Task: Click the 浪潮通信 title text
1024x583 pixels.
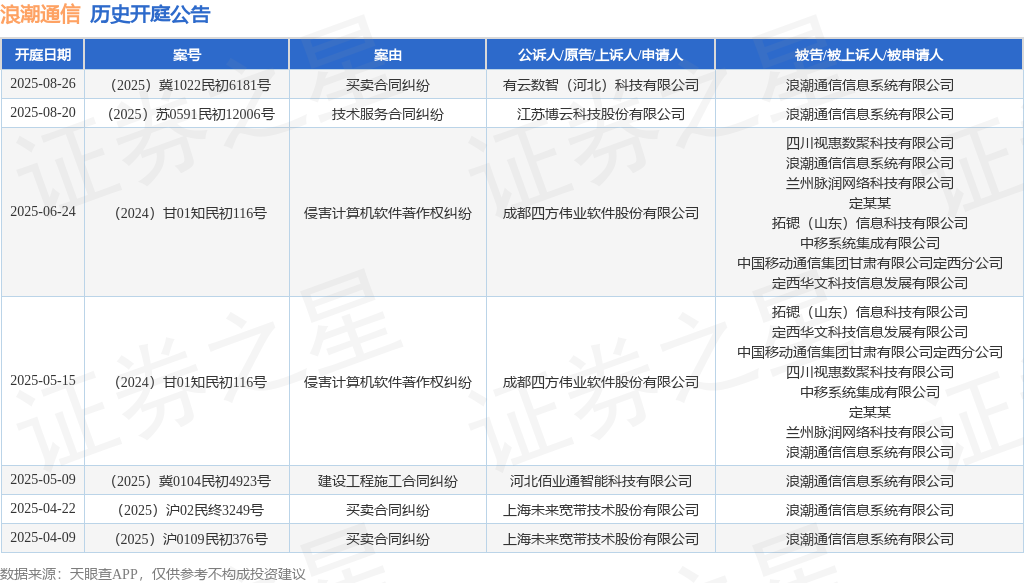Action: [40, 14]
